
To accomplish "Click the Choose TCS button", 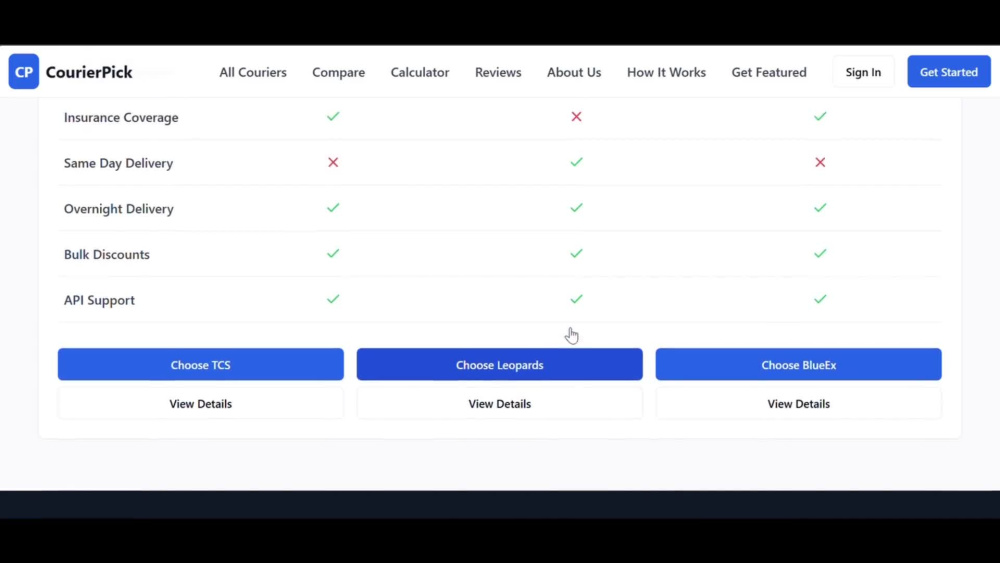I will (x=200, y=365).
